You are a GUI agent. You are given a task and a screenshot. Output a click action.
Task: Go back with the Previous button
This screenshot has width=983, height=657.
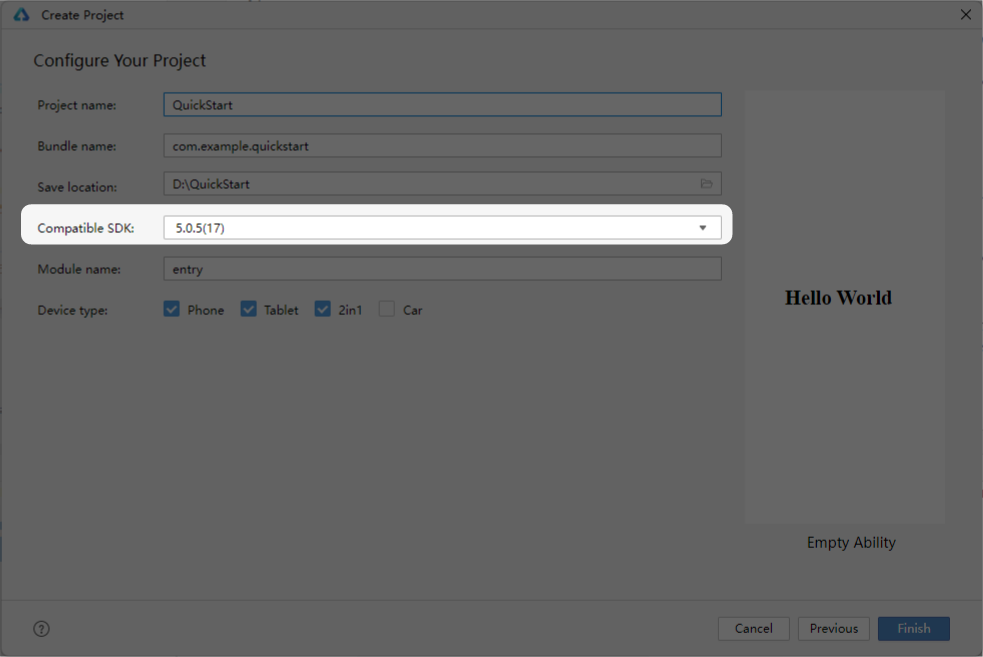[833, 628]
